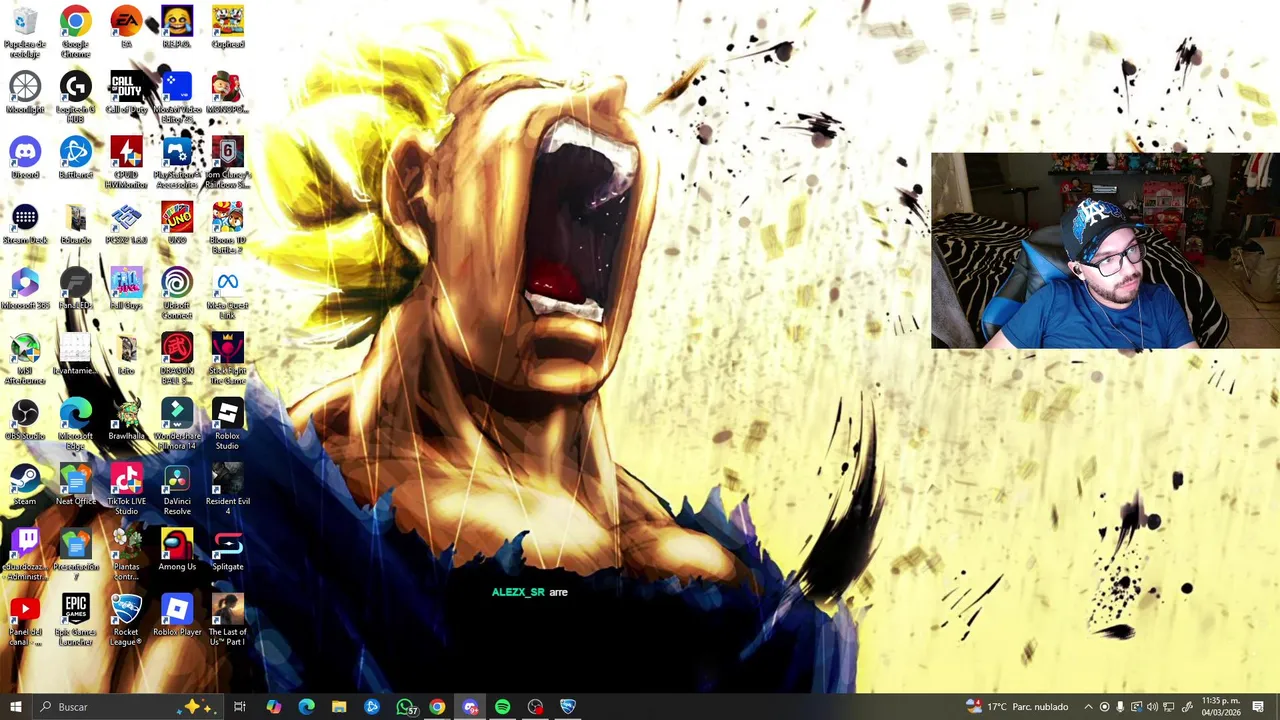
Task: Open Battle.net desktop shortcut
Action: (76, 158)
